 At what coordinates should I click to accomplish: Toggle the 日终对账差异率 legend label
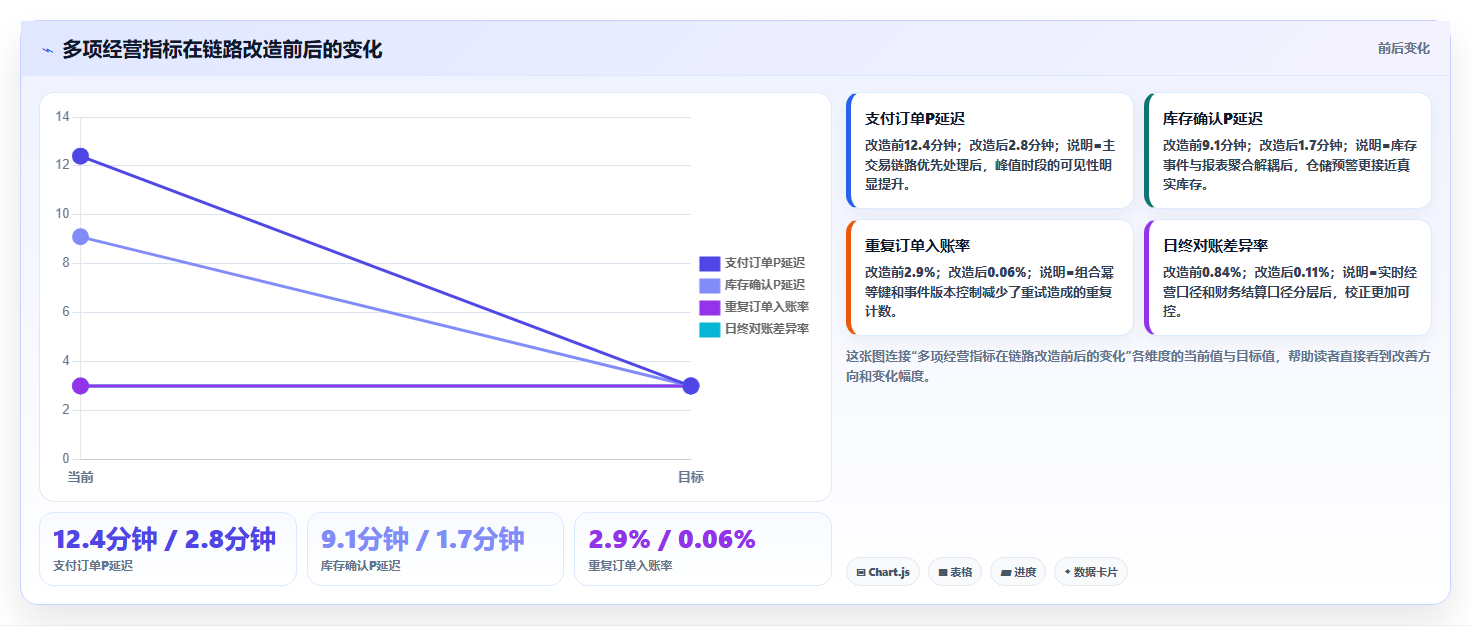(767, 329)
